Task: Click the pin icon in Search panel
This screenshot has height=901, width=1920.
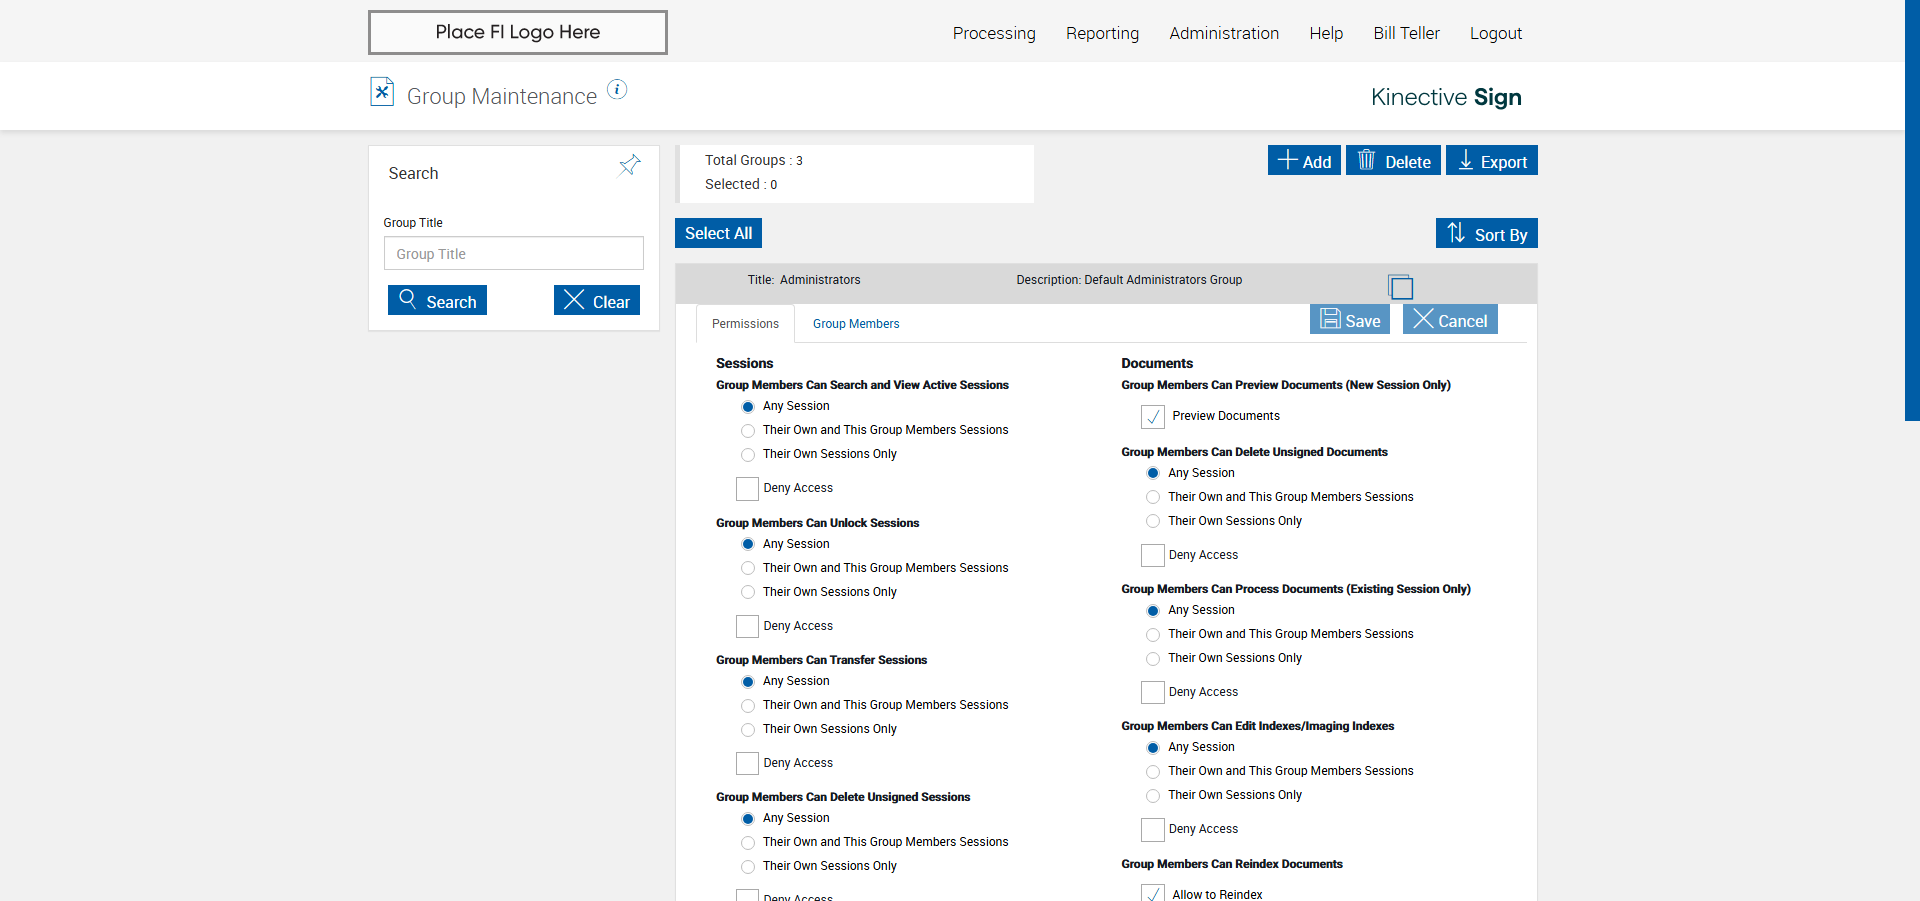Action: click(629, 165)
